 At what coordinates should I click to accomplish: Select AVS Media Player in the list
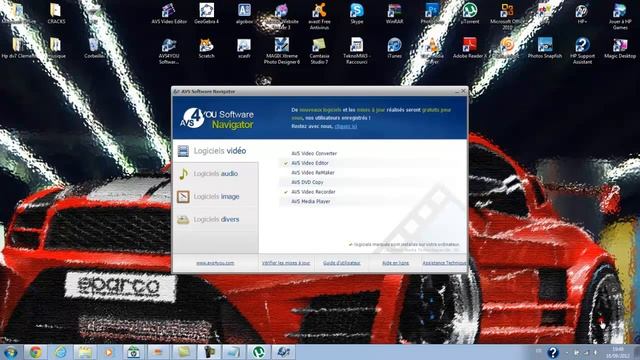coord(311,201)
